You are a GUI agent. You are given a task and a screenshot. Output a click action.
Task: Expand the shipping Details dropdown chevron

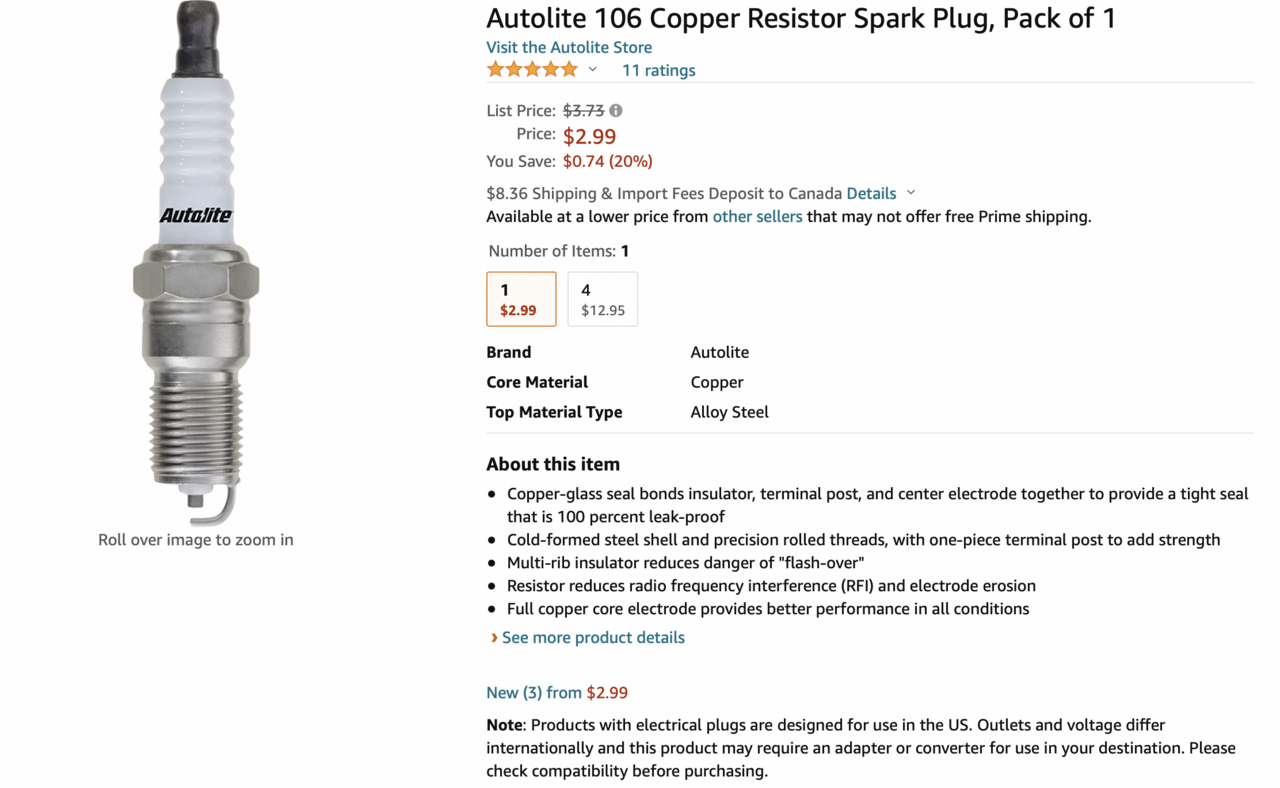pos(911,193)
